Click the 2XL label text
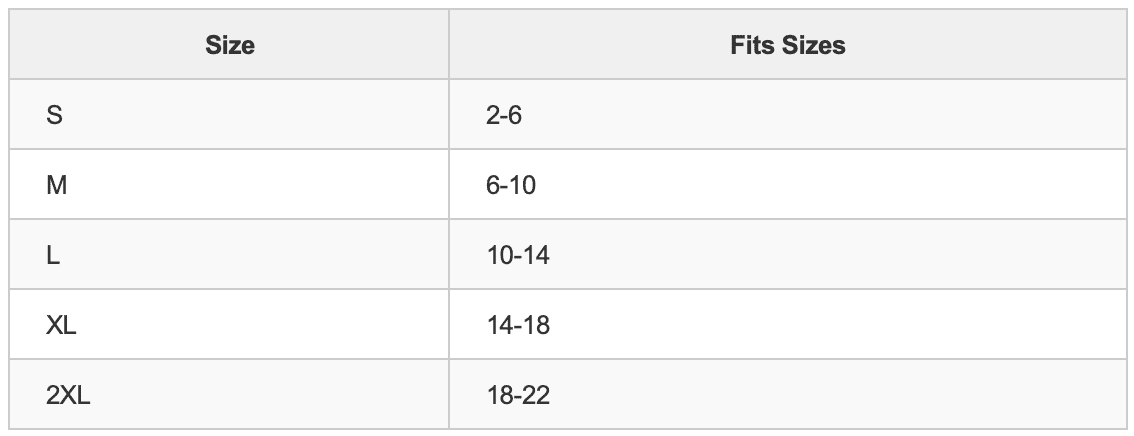This screenshot has width=1134, height=436. (x=68, y=395)
